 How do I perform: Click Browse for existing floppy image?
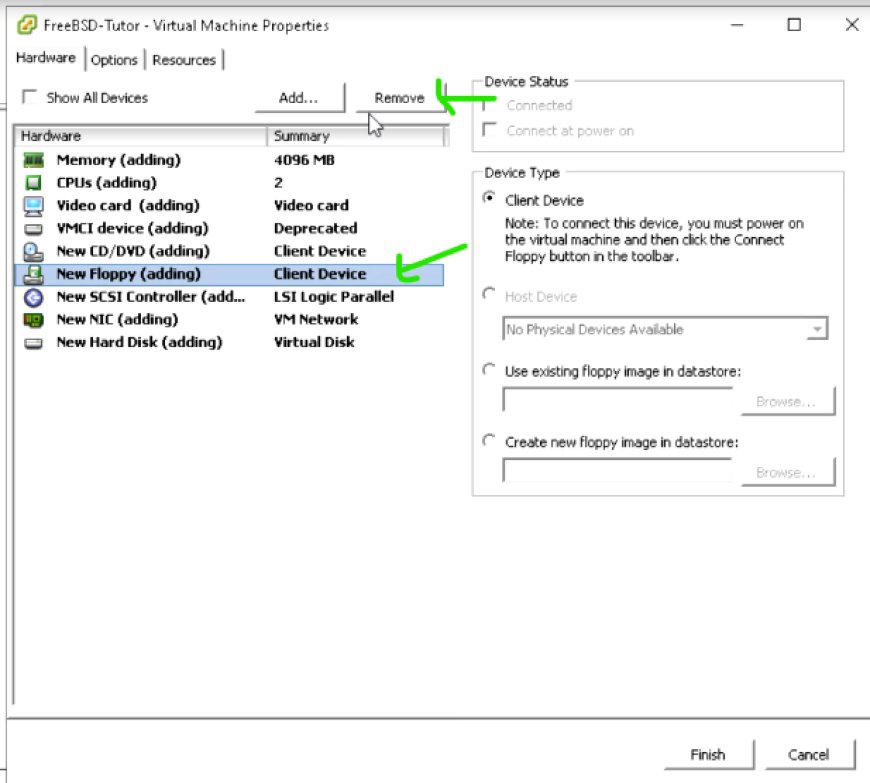coord(787,401)
